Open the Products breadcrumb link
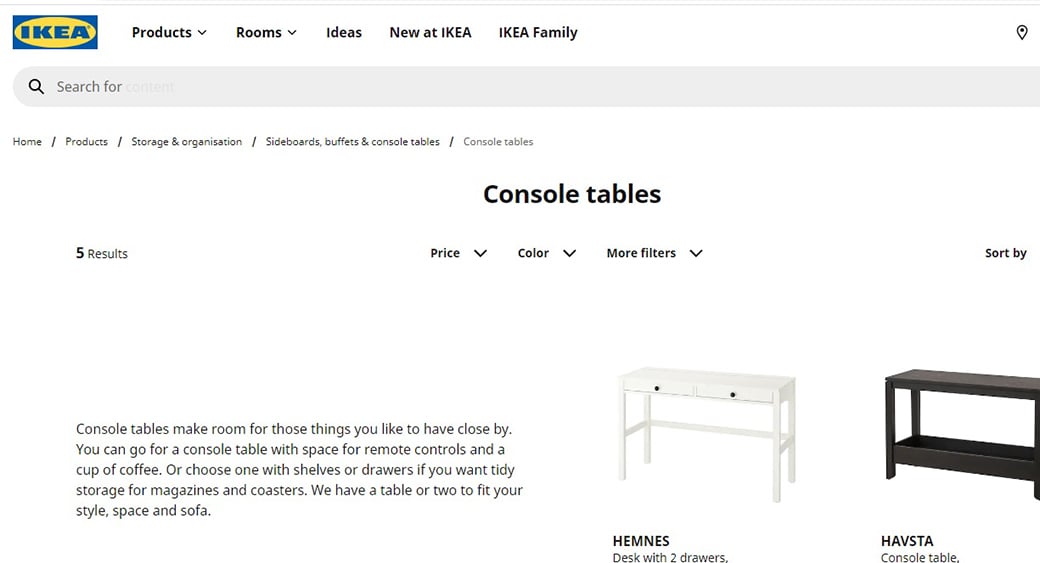This screenshot has height=563, width=1040. 86,142
